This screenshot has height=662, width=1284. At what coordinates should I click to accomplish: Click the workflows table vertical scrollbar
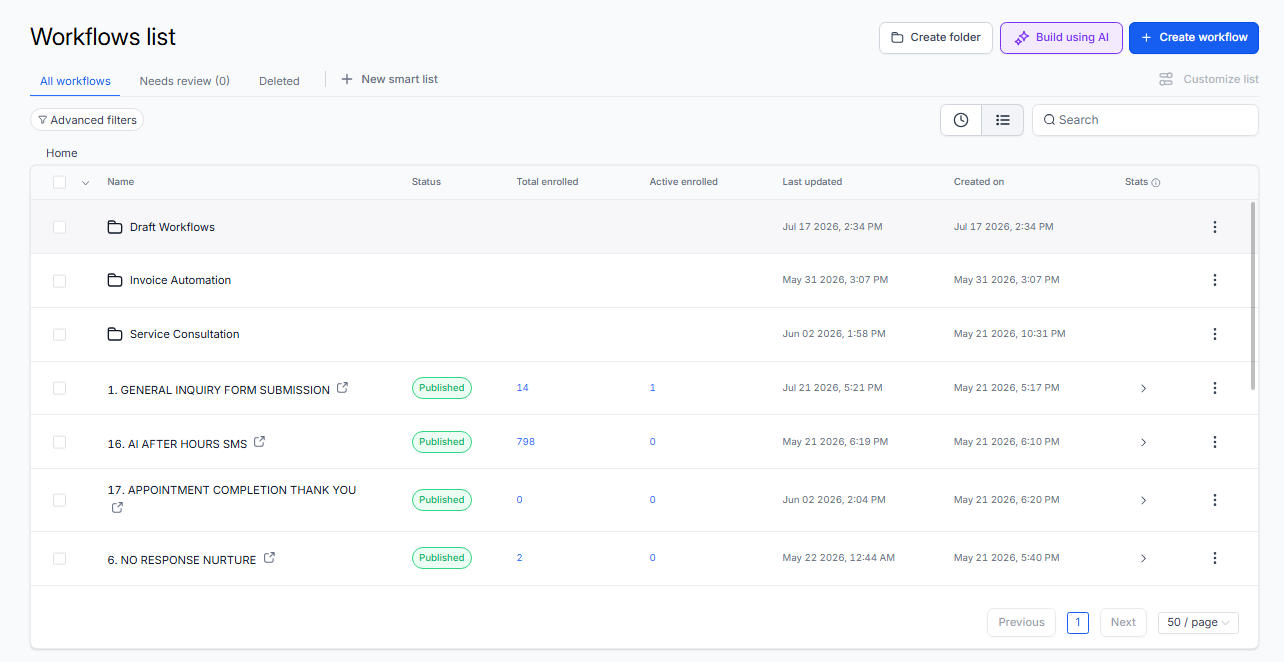click(x=1253, y=296)
